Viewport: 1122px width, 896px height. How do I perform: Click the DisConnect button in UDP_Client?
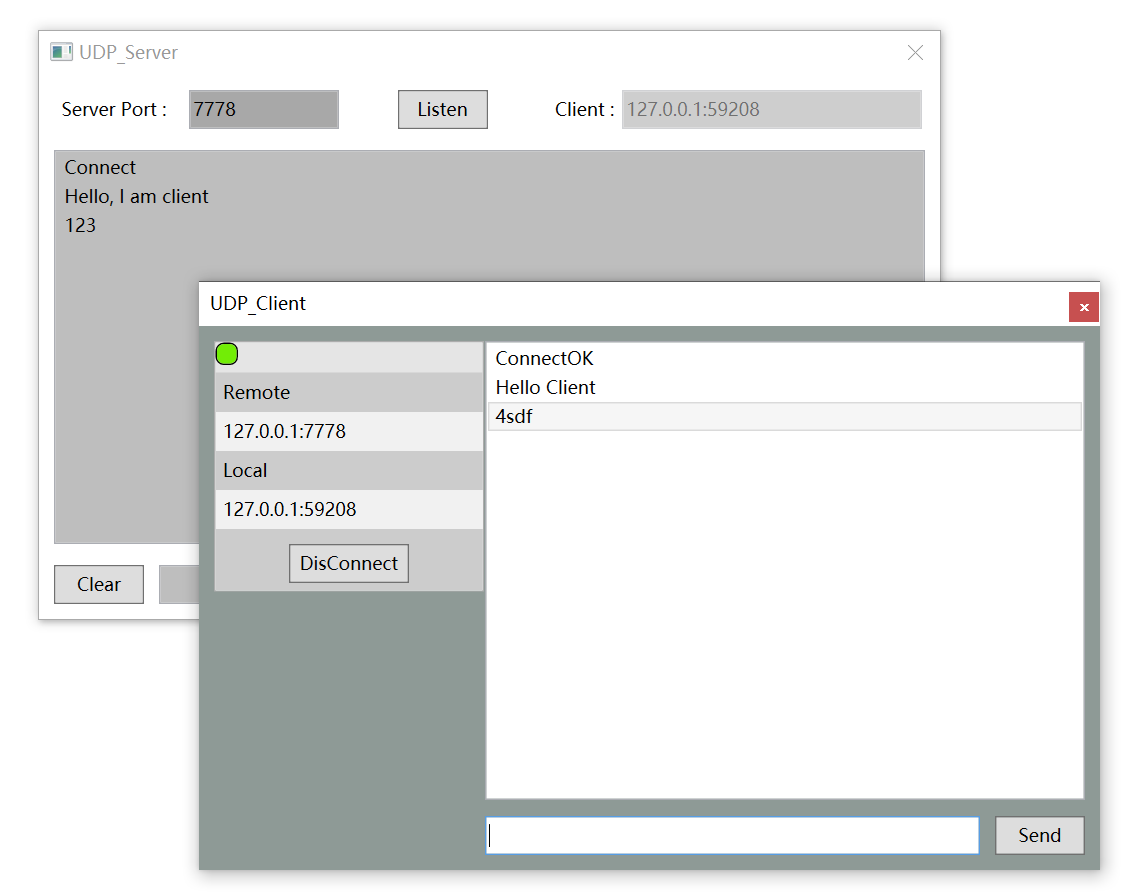pyautogui.click(x=348, y=563)
